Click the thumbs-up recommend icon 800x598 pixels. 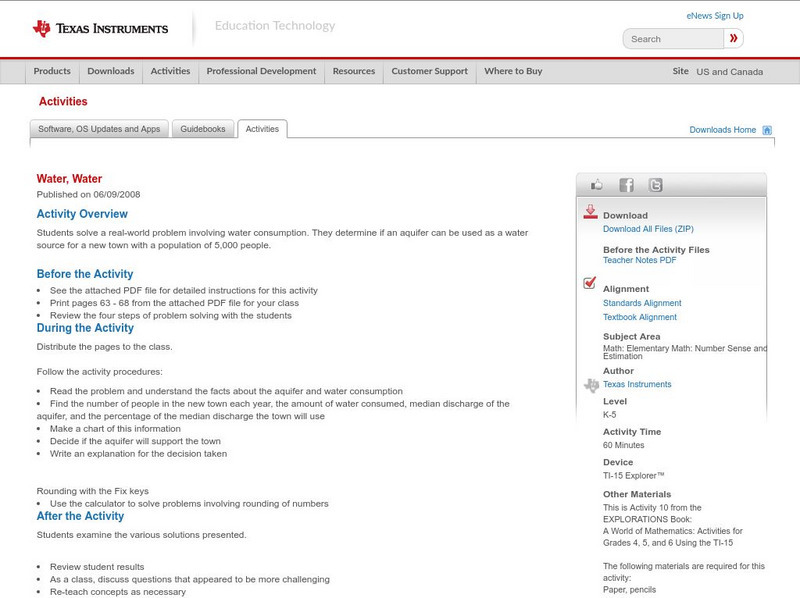tap(596, 184)
